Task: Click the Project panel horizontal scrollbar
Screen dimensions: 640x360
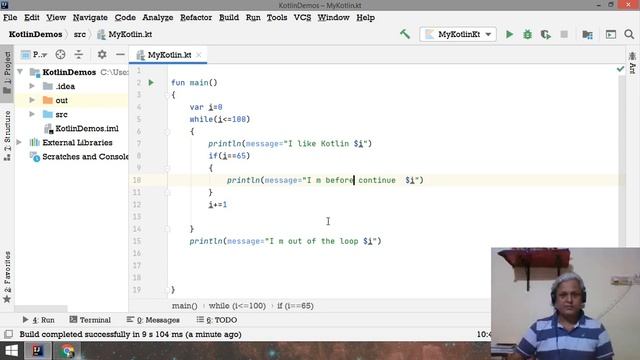Action: click(x=41, y=309)
